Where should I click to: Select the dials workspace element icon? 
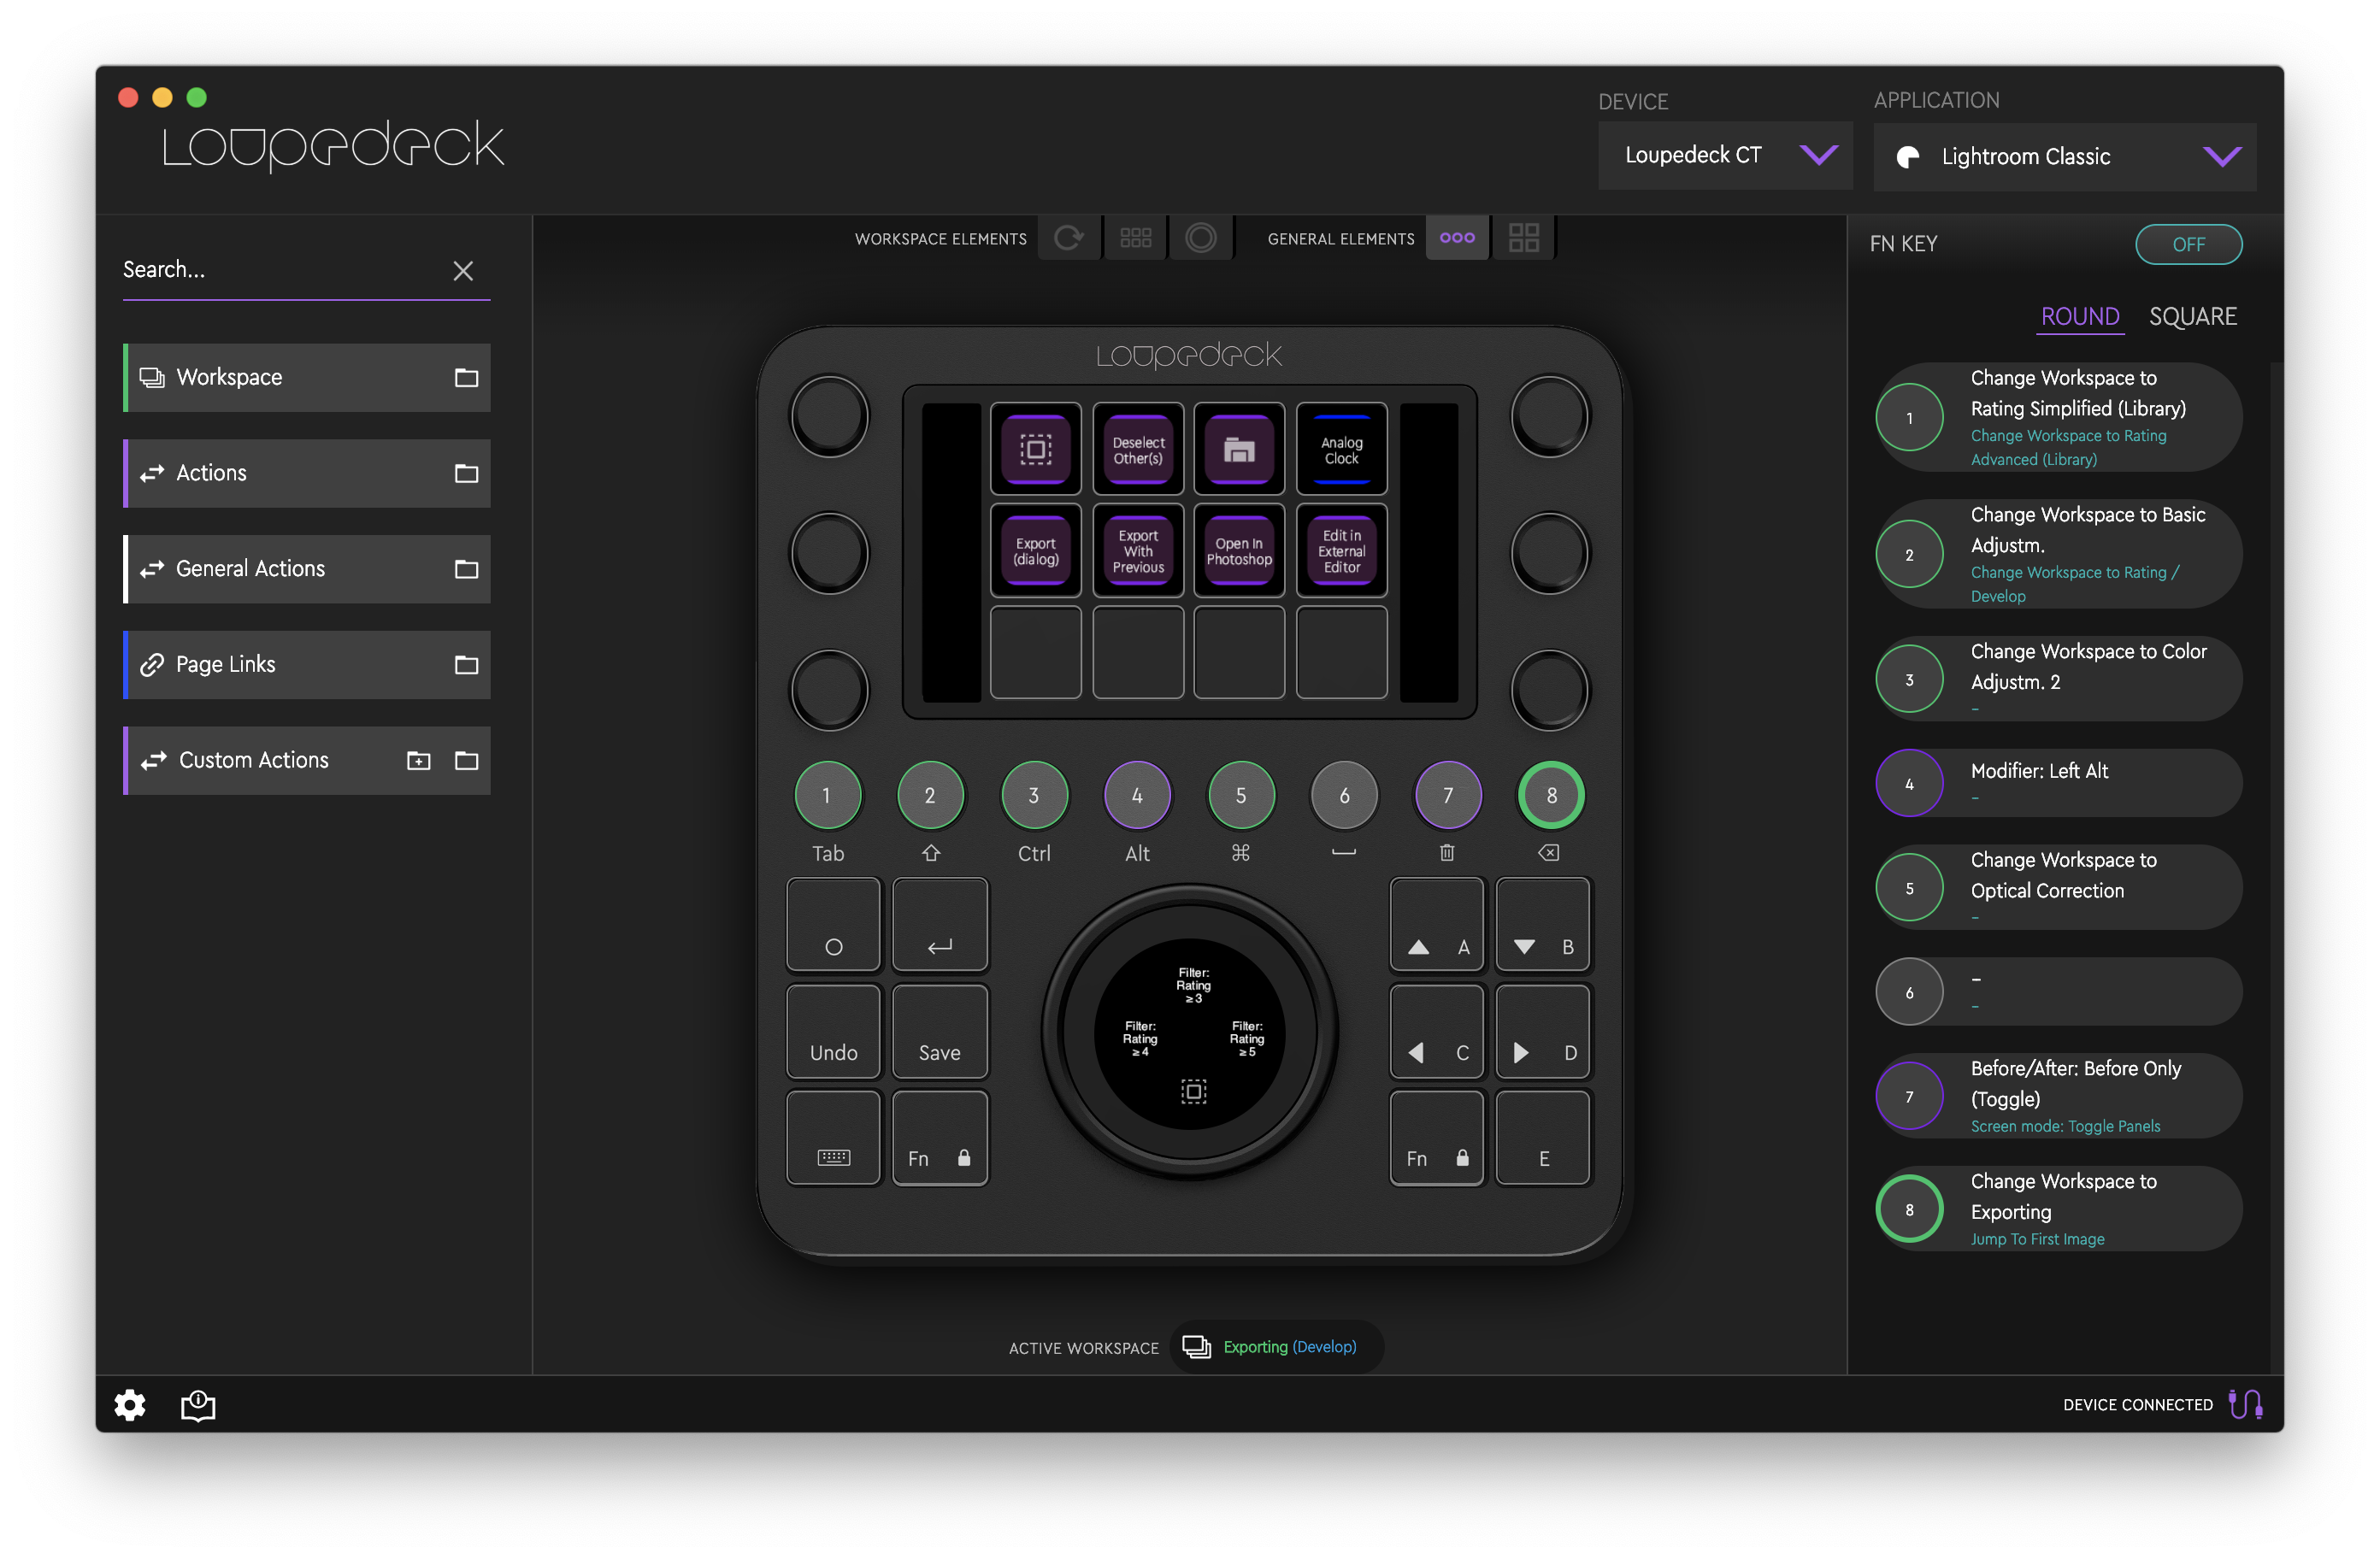1069,238
